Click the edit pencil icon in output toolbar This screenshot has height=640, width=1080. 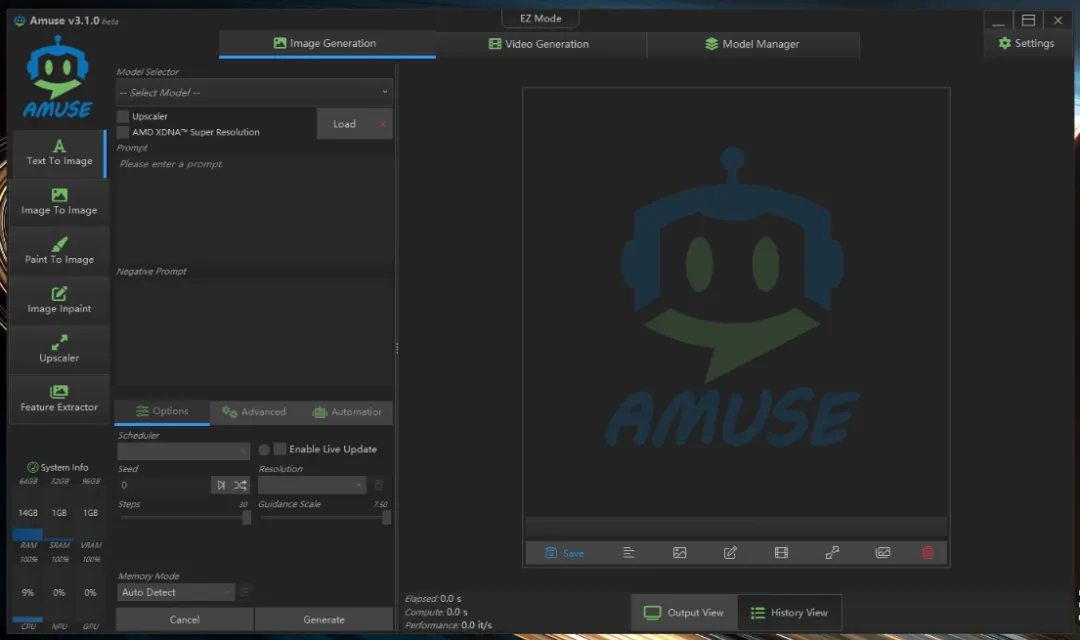[x=730, y=552]
